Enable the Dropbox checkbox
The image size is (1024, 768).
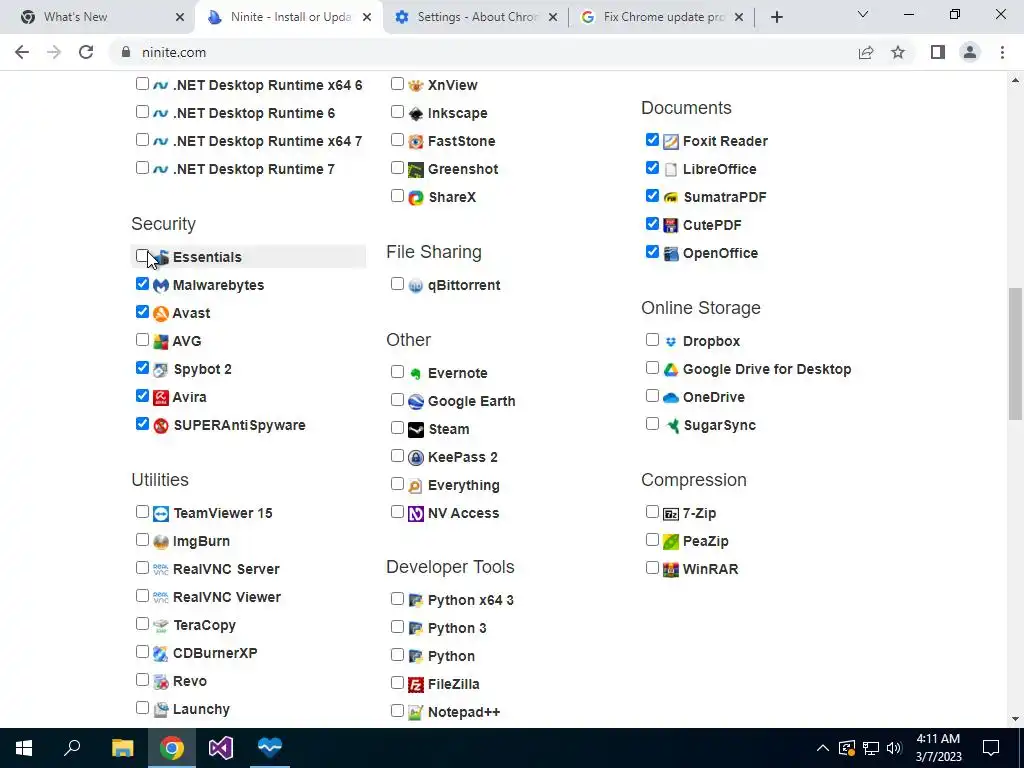pyautogui.click(x=652, y=340)
